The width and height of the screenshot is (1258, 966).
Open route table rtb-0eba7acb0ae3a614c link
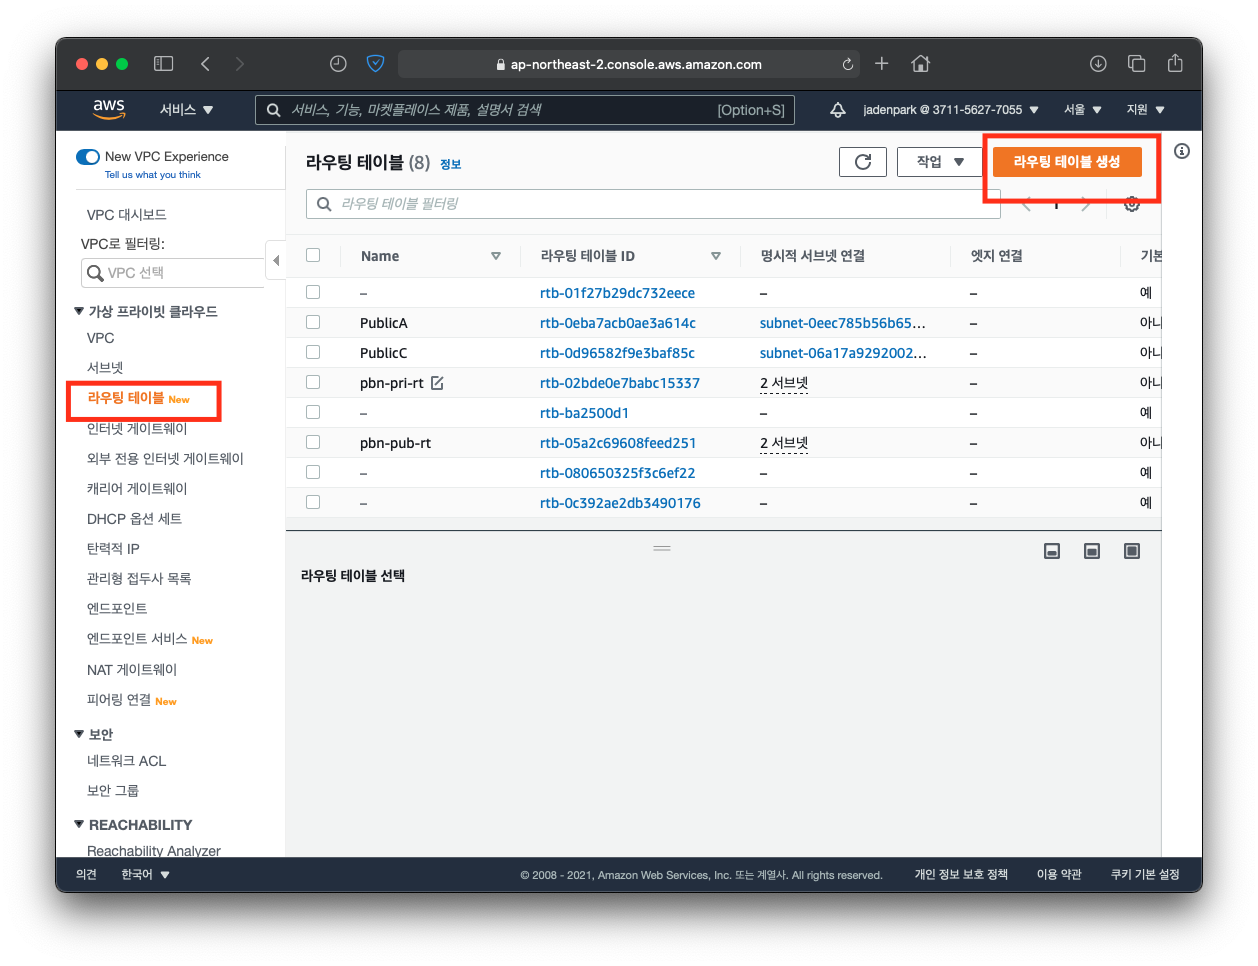pos(618,323)
